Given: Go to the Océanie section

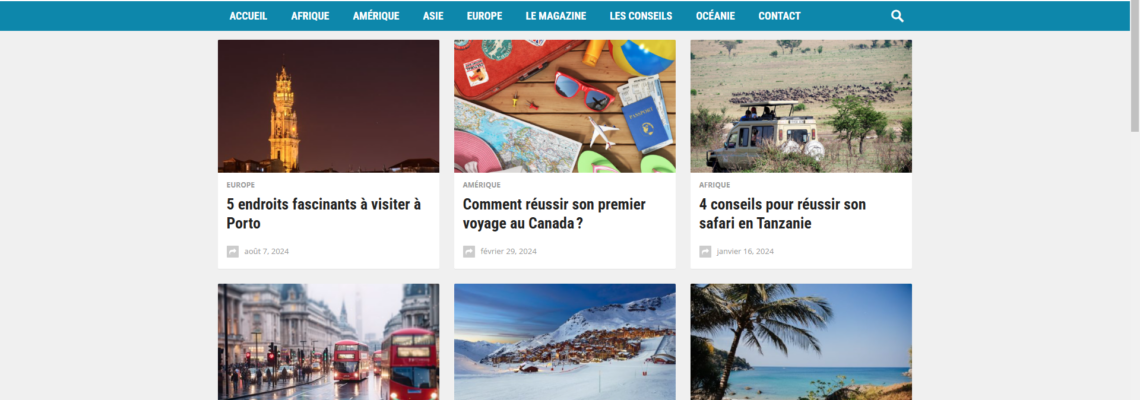Looking at the screenshot, I should 715,16.
